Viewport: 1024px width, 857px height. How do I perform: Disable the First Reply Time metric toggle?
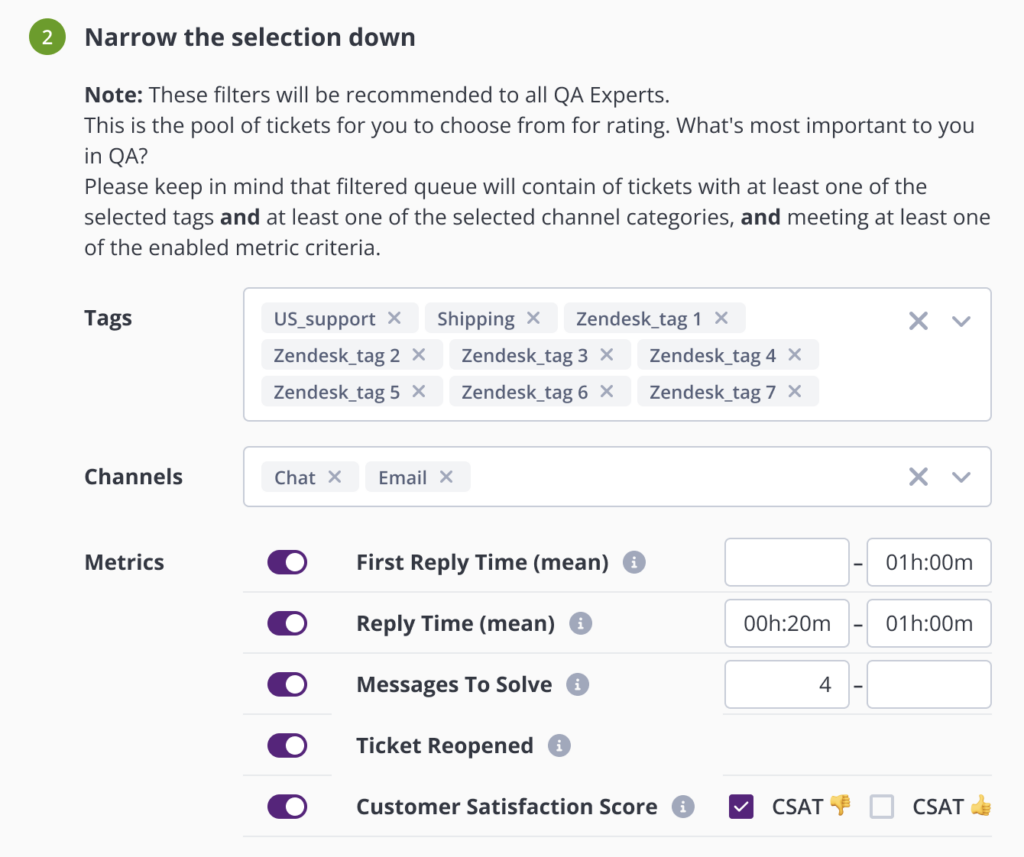287,562
